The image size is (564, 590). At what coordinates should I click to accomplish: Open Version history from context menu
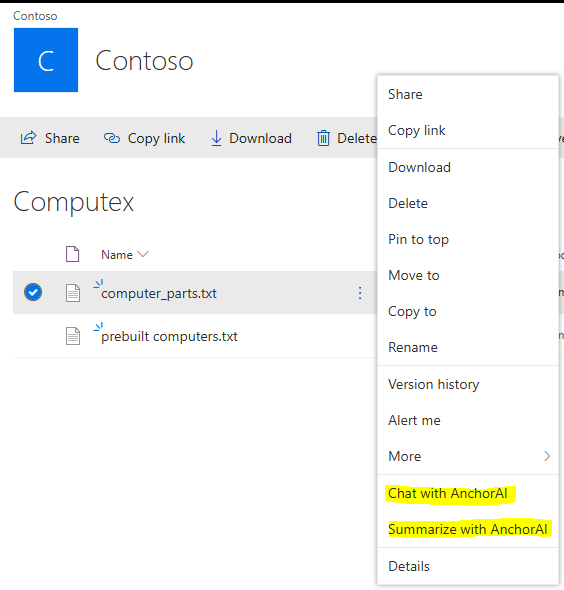click(468, 385)
